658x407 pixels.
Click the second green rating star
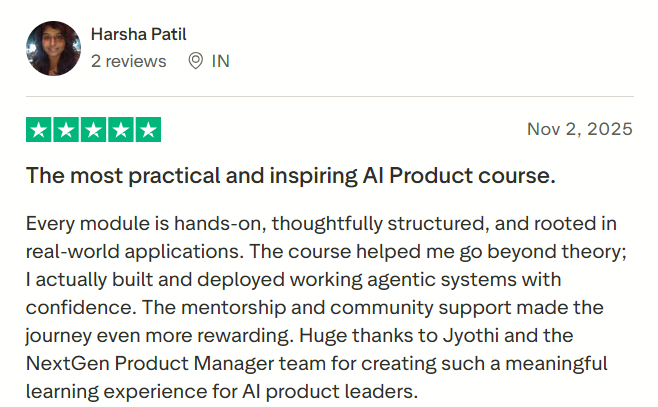pyautogui.click(x=66, y=130)
